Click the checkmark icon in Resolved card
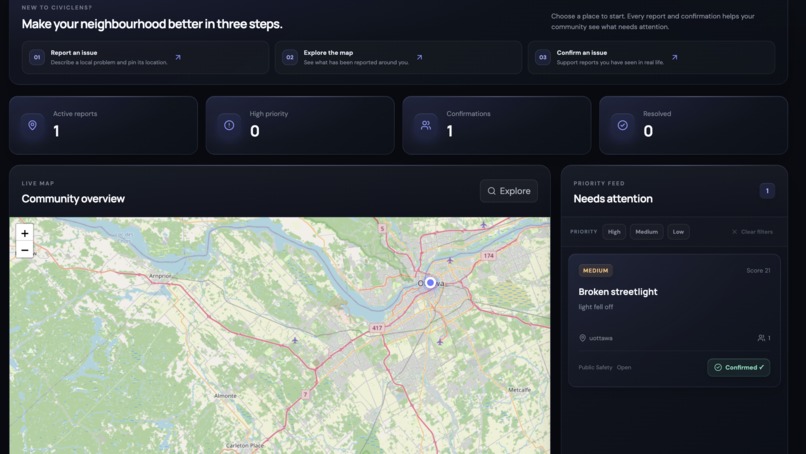This screenshot has width=806, height=454. [x=622, y=125]
